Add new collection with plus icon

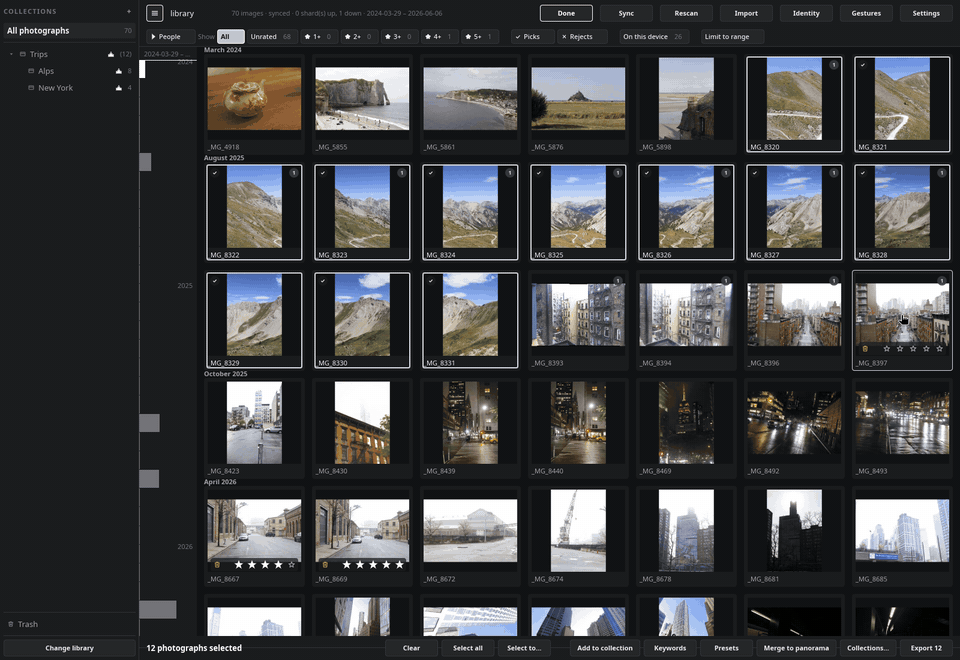tap(129, 11)
